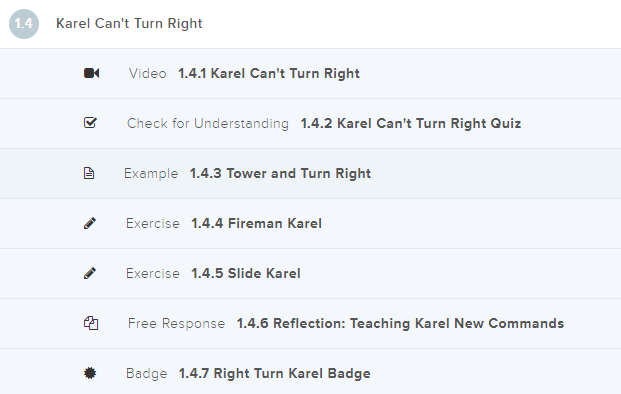Click the video camera icon for 1.4.1

pyautogui.click(x=91, y=73)
